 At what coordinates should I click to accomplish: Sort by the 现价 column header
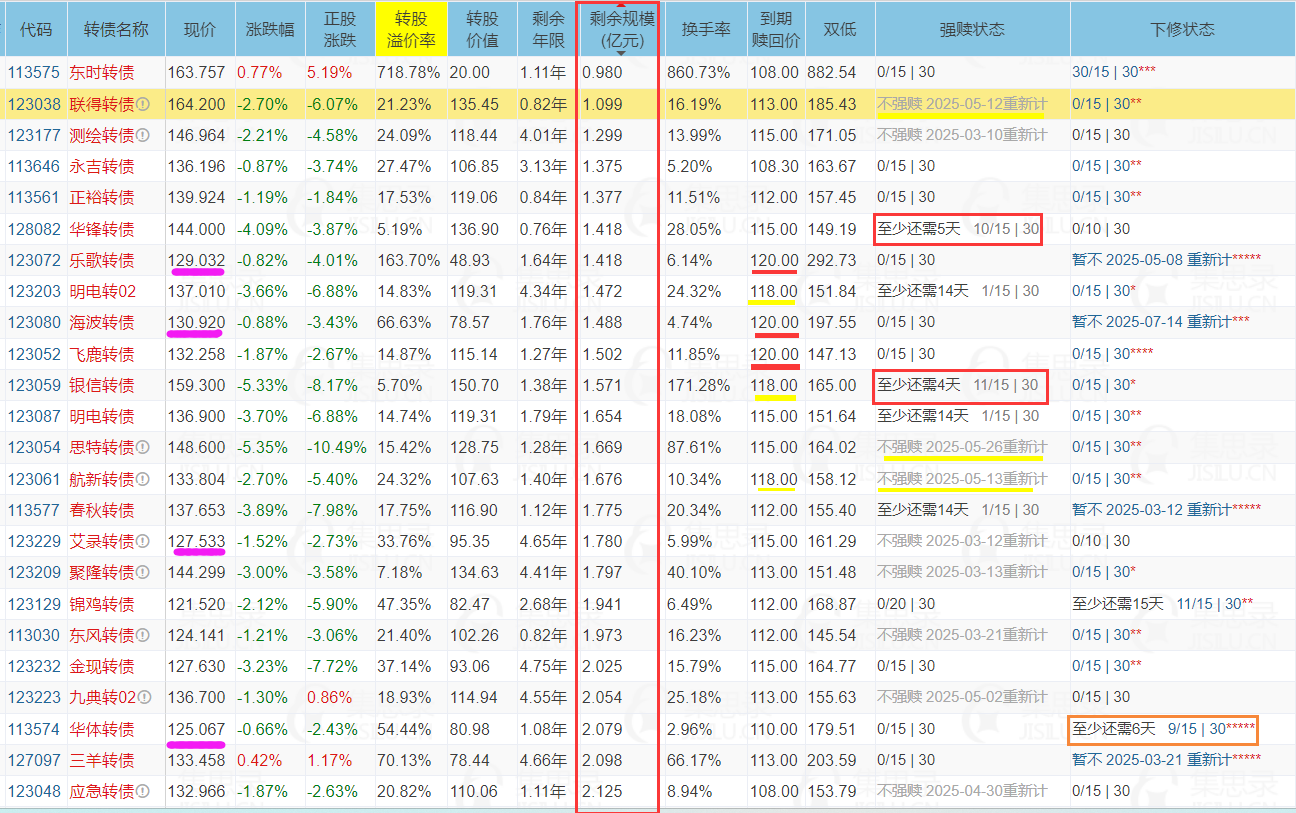pos(200,29)
